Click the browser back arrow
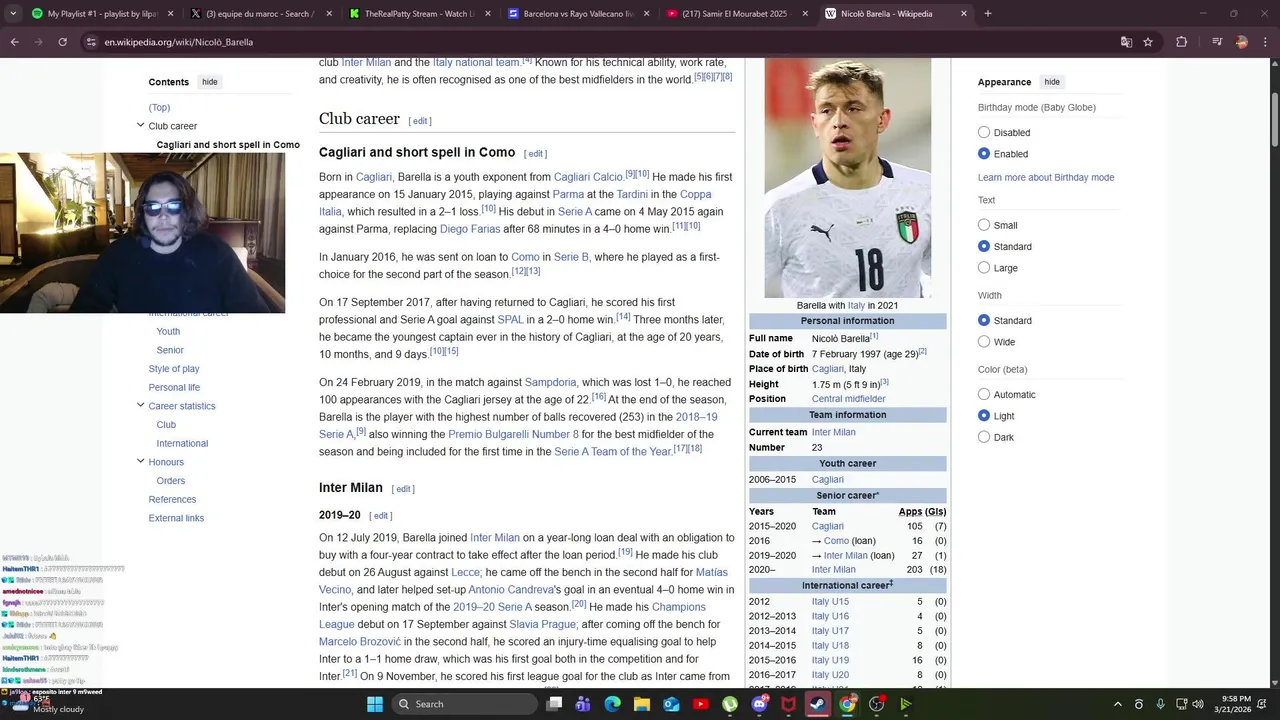Viewport: 1280px width, 720px height. 14,42
